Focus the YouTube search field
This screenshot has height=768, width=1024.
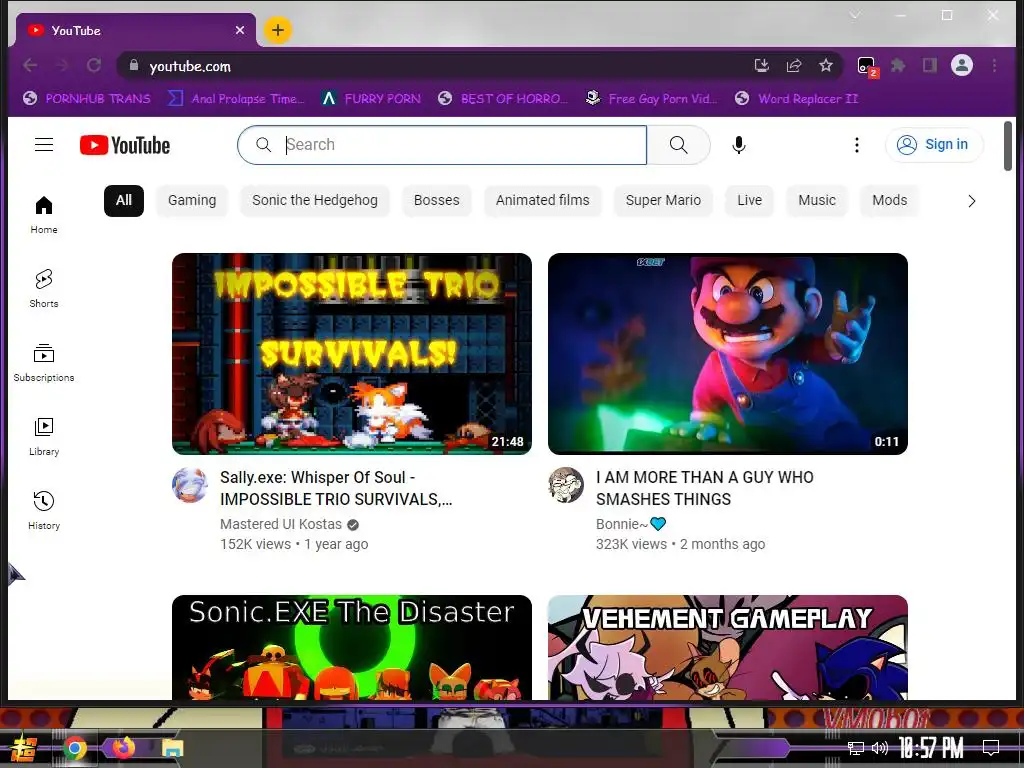[x=442, y=145]
